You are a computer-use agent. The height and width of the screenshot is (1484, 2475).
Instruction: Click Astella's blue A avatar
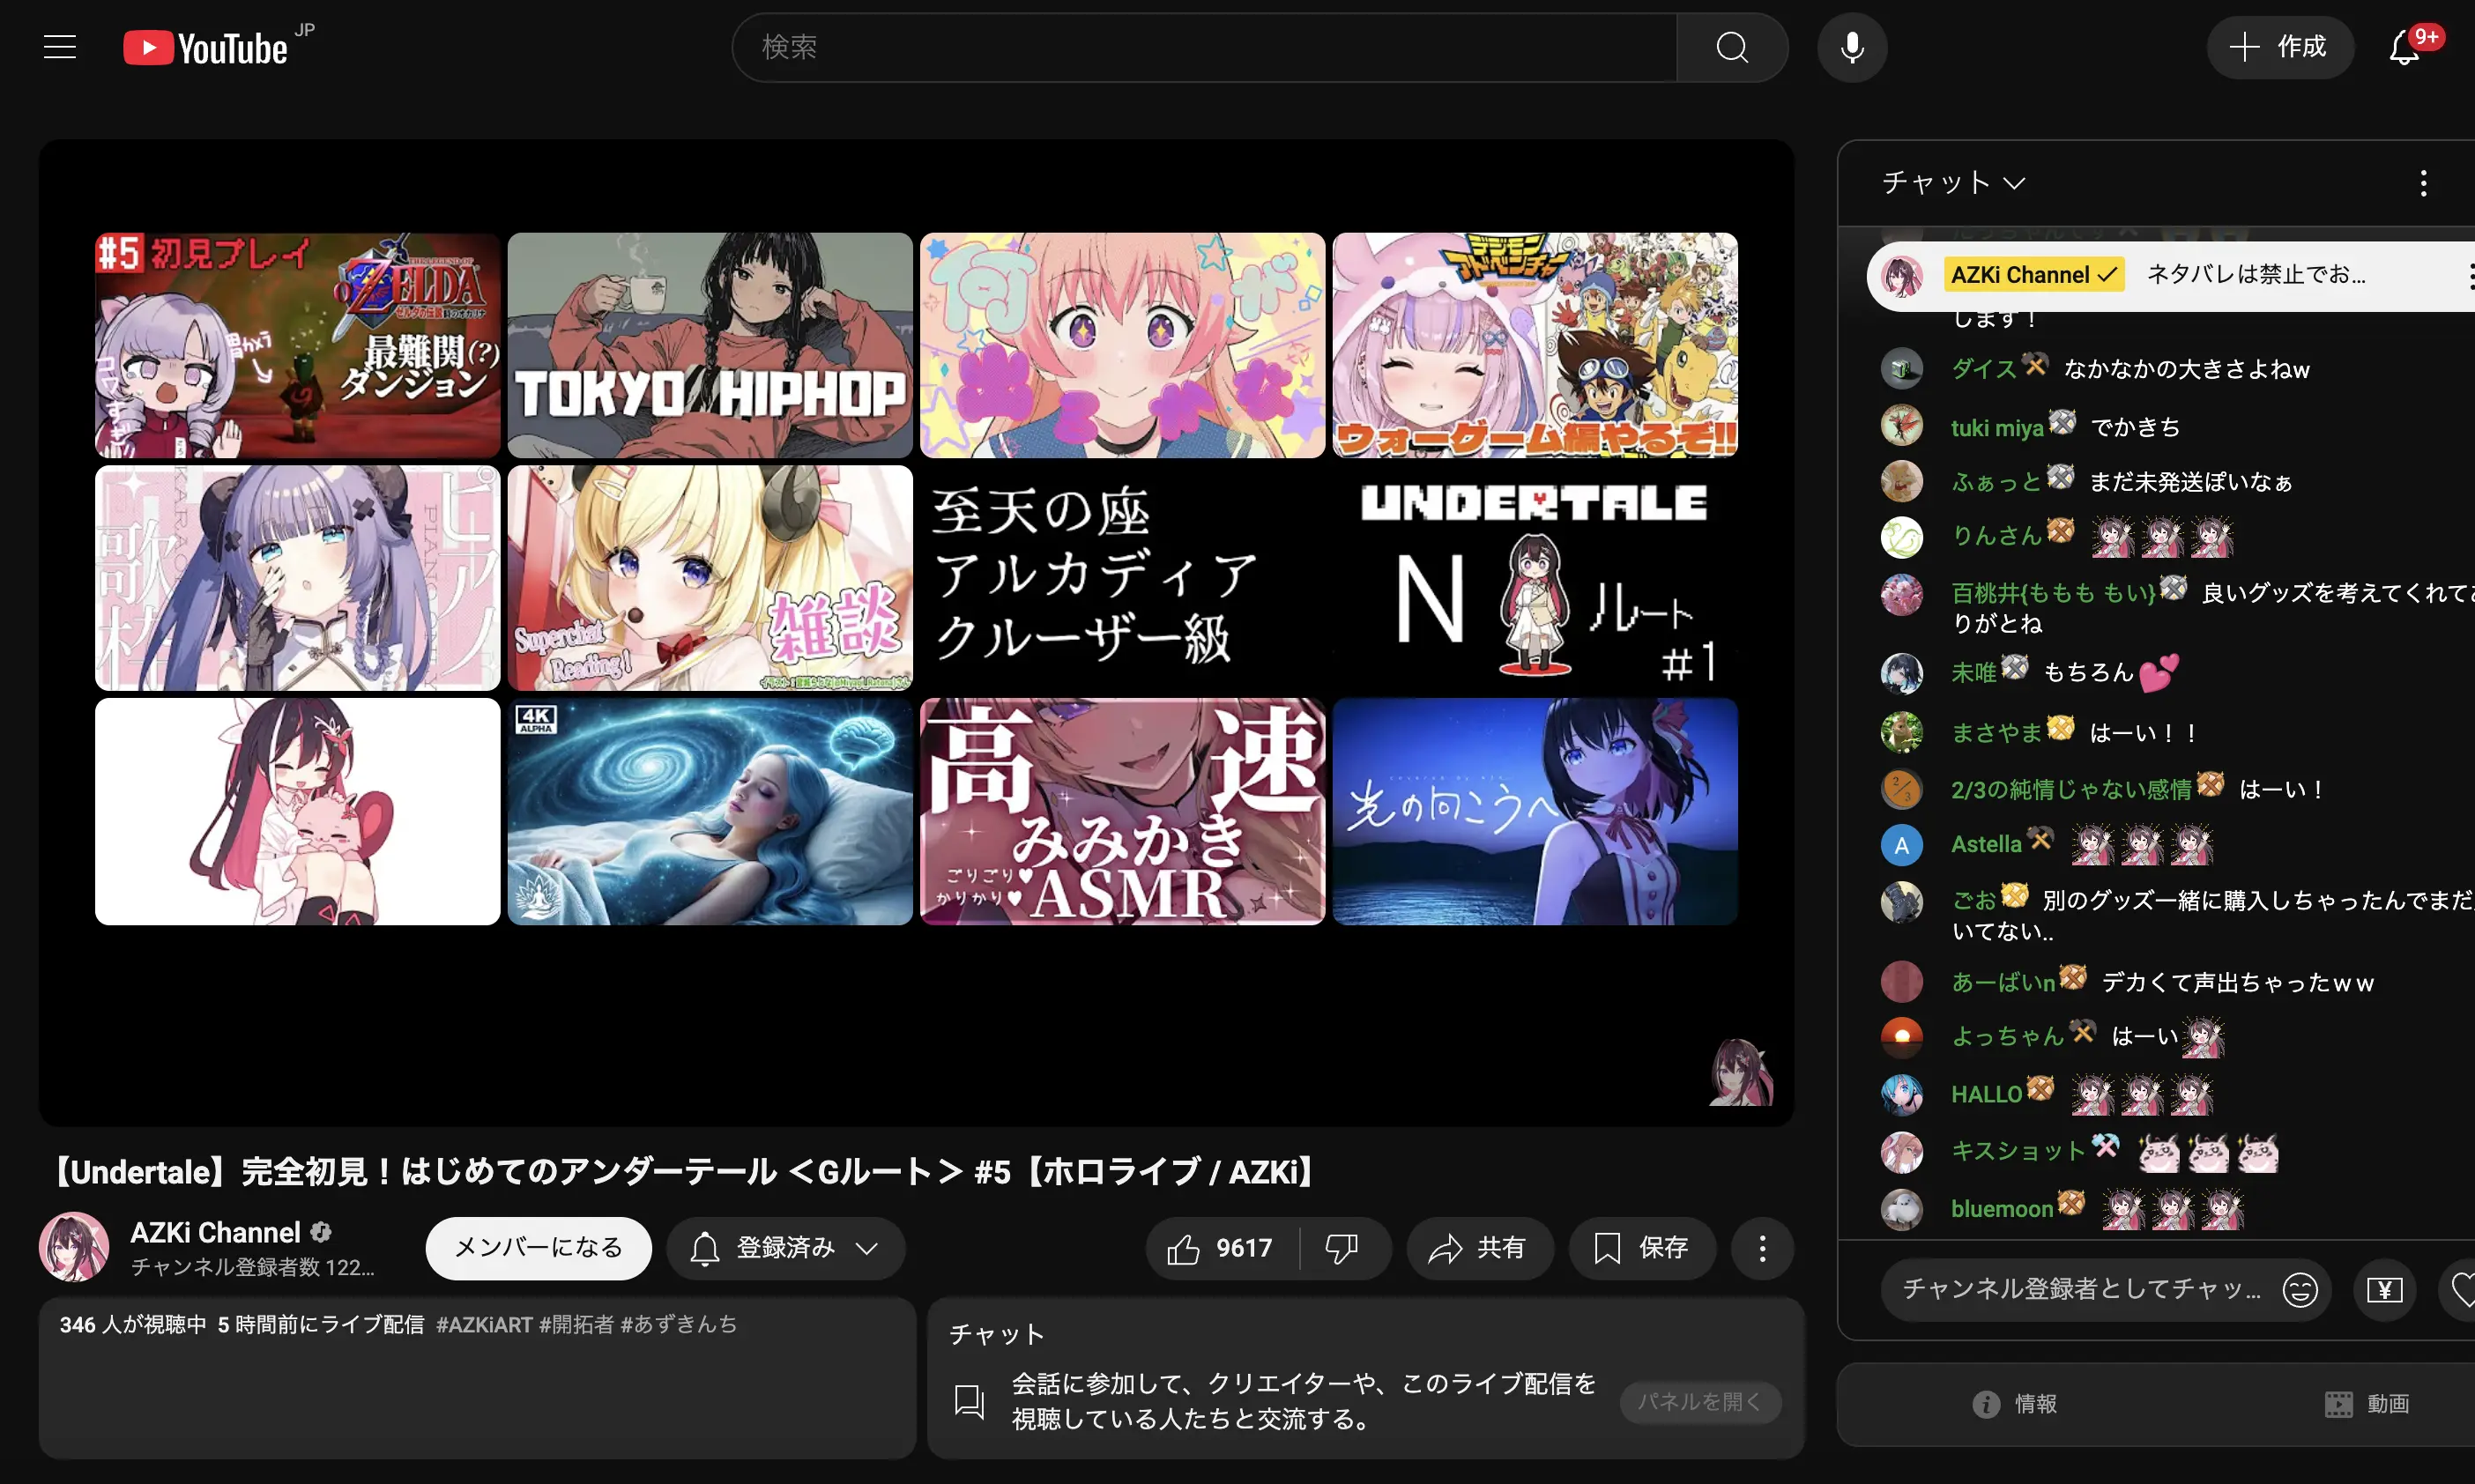pyautogui.click(x=1901, y=845)
